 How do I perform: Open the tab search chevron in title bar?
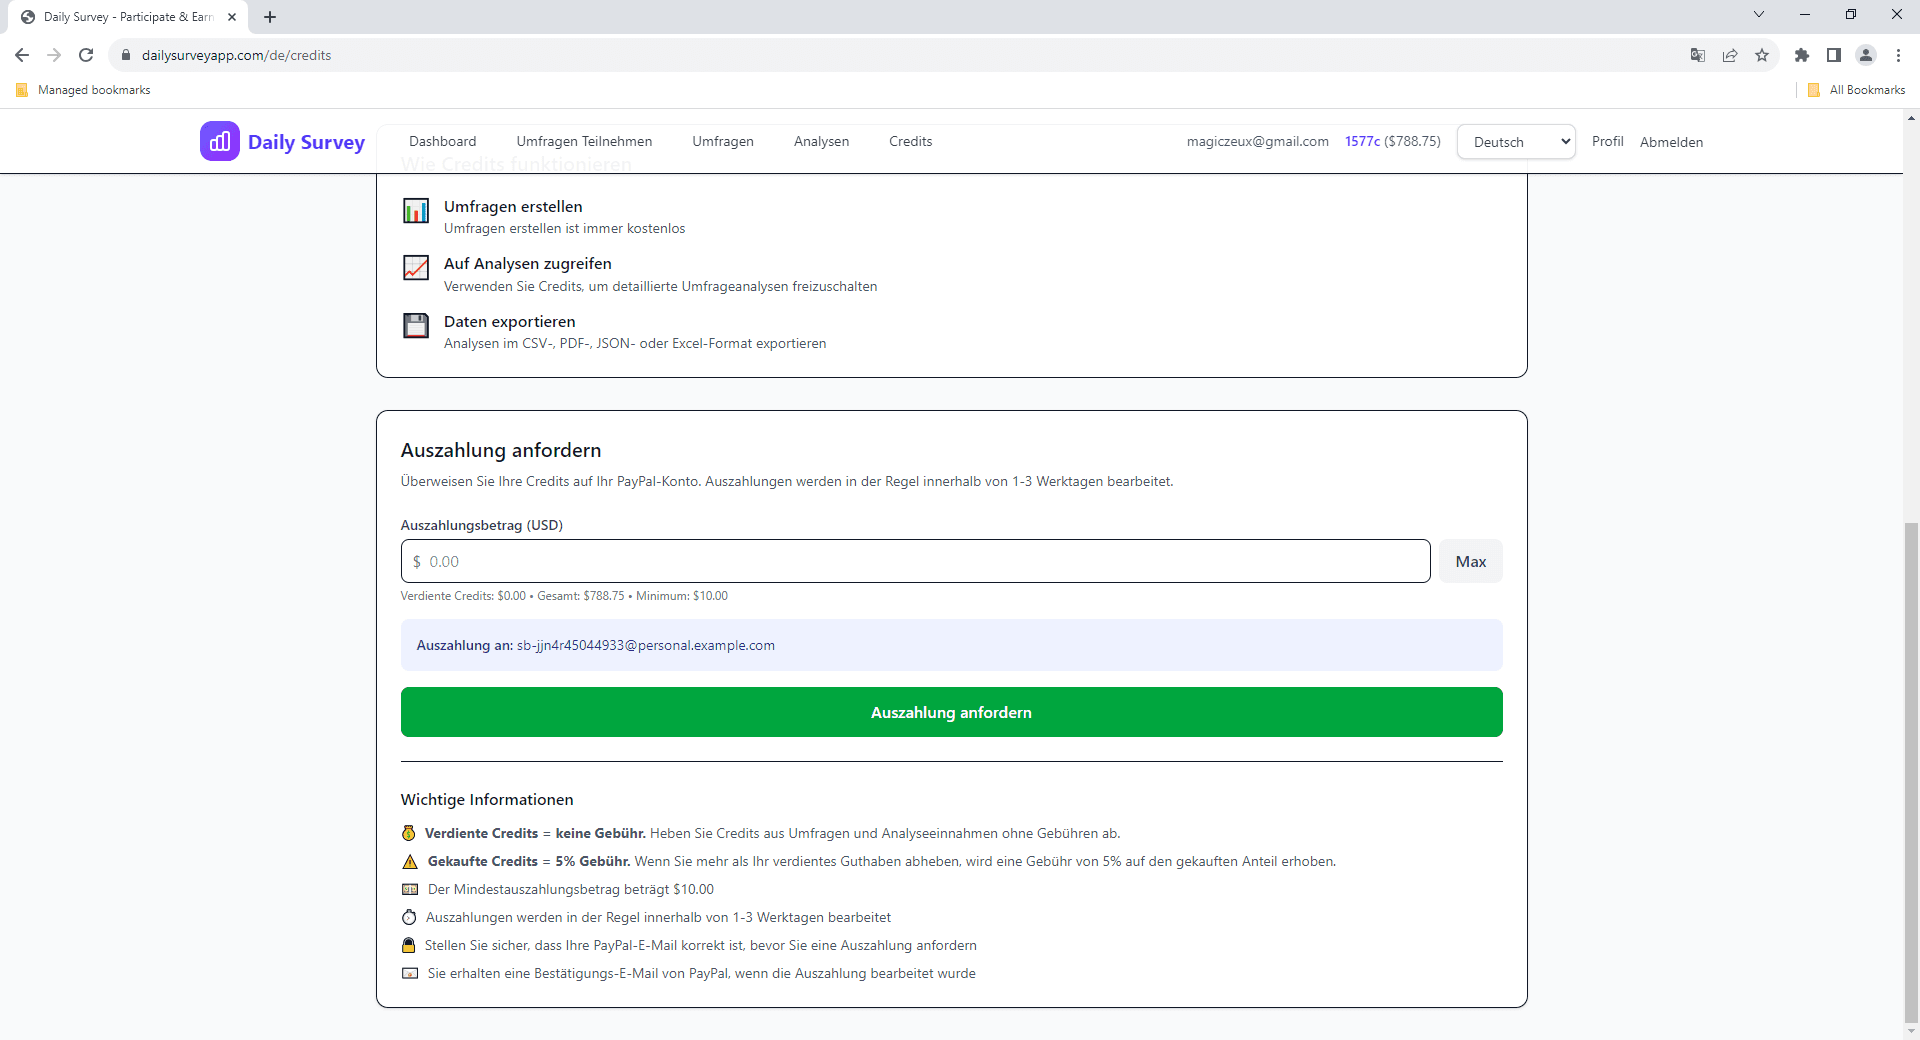[x=1758, y=15]
